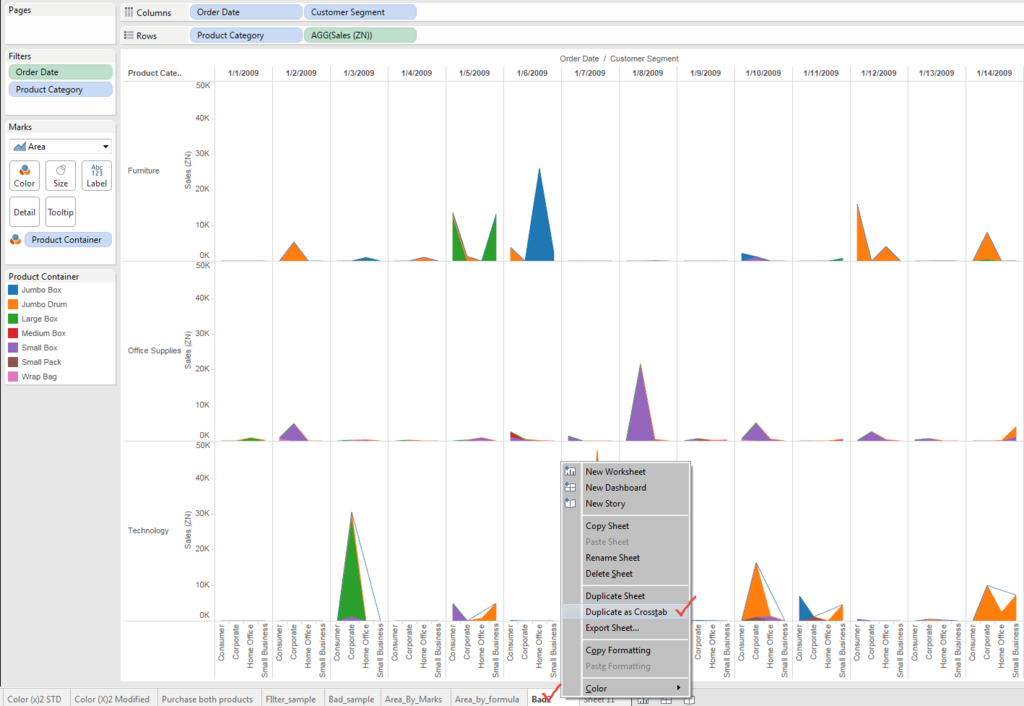
Task: Switch to Color (X)2 Modified tab
Action: [112, 699]
